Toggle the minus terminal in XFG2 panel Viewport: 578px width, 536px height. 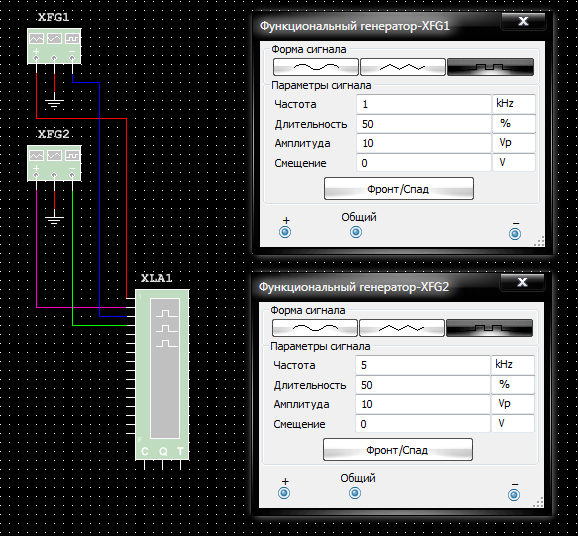(514, 495)
